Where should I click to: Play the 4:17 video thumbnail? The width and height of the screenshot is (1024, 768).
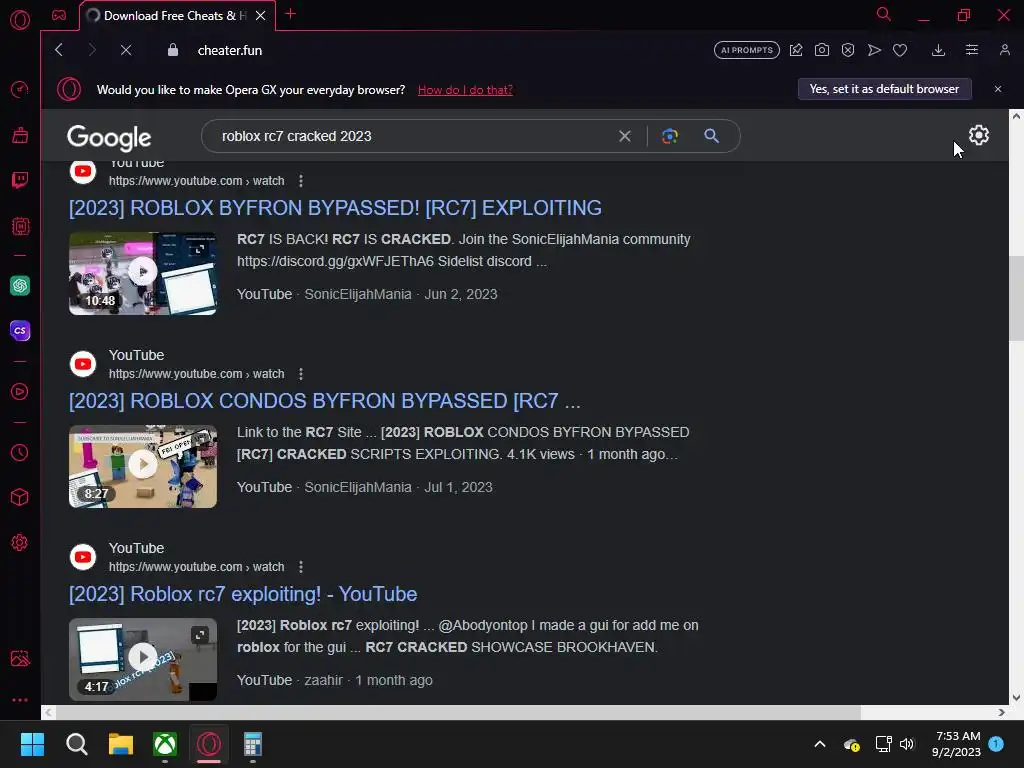pos(142,660)
